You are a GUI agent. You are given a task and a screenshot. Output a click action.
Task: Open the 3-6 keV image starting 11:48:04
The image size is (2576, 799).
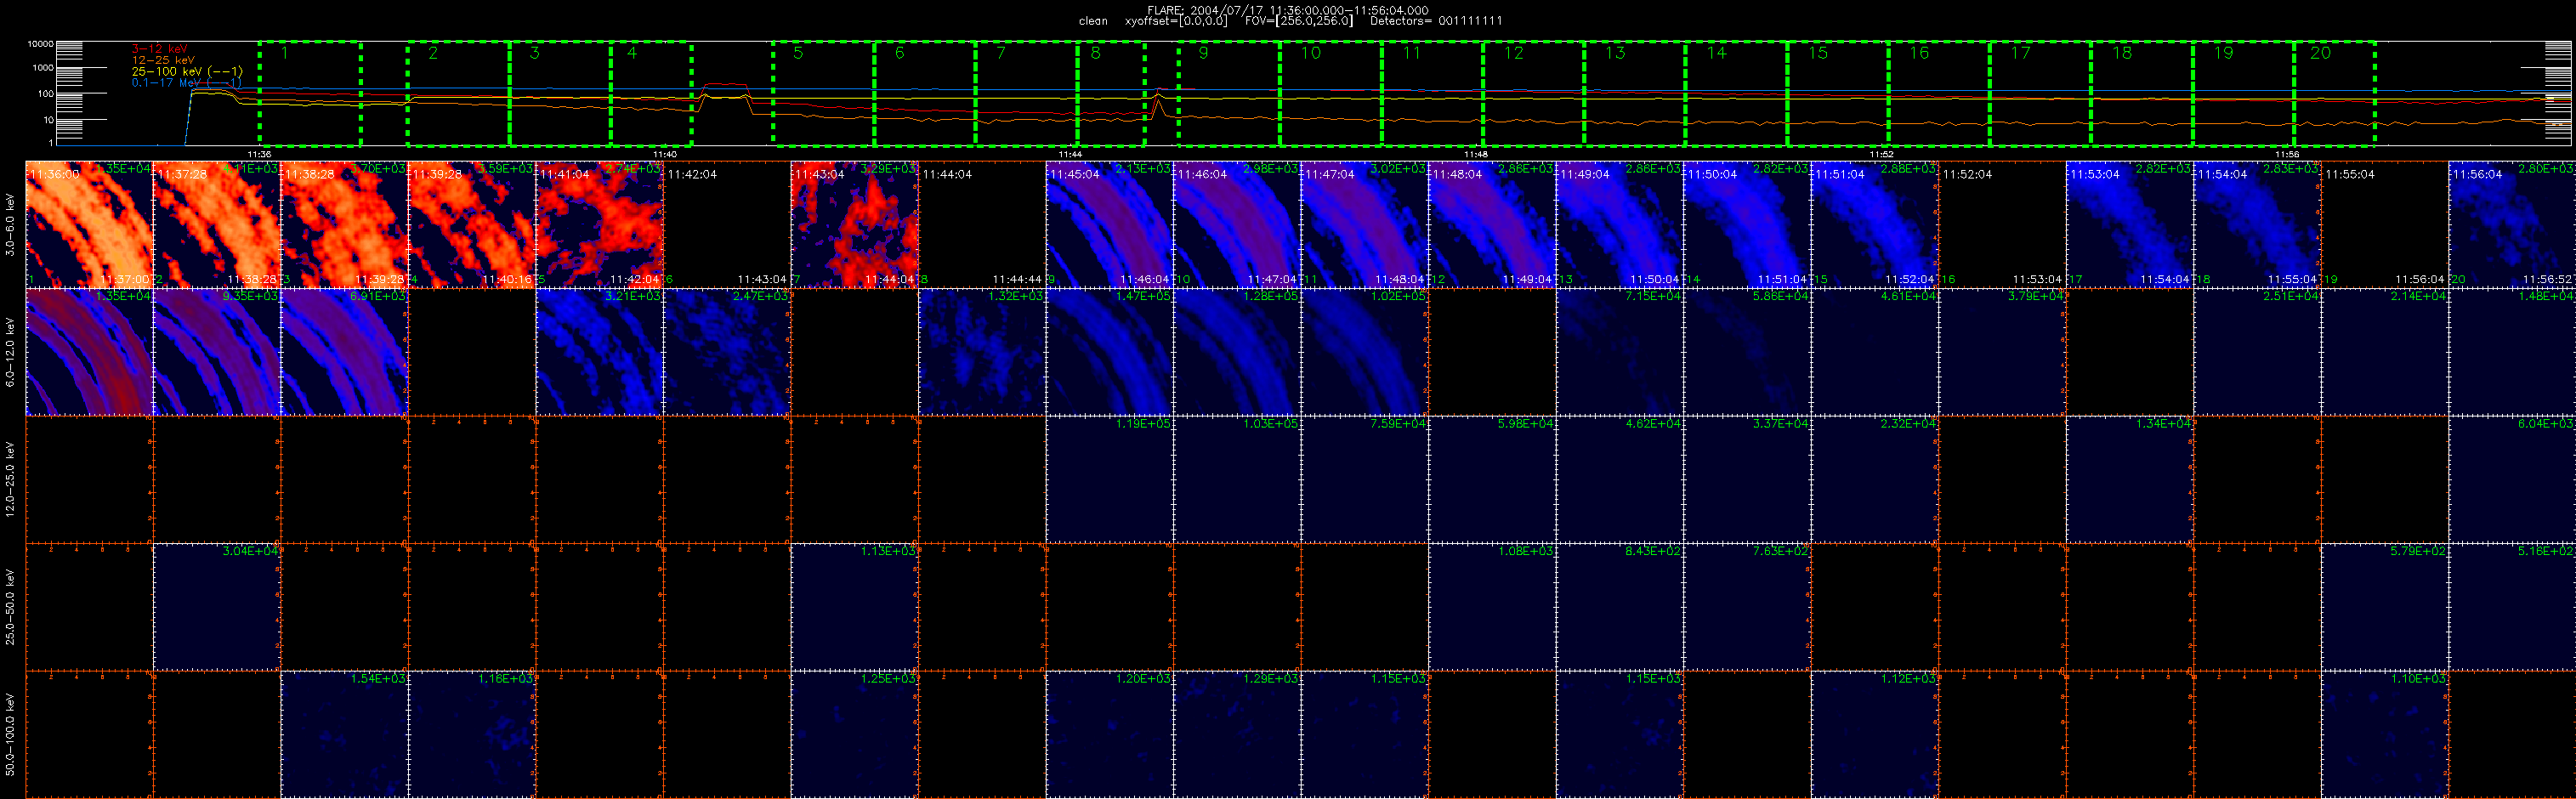click(1492, 224)
